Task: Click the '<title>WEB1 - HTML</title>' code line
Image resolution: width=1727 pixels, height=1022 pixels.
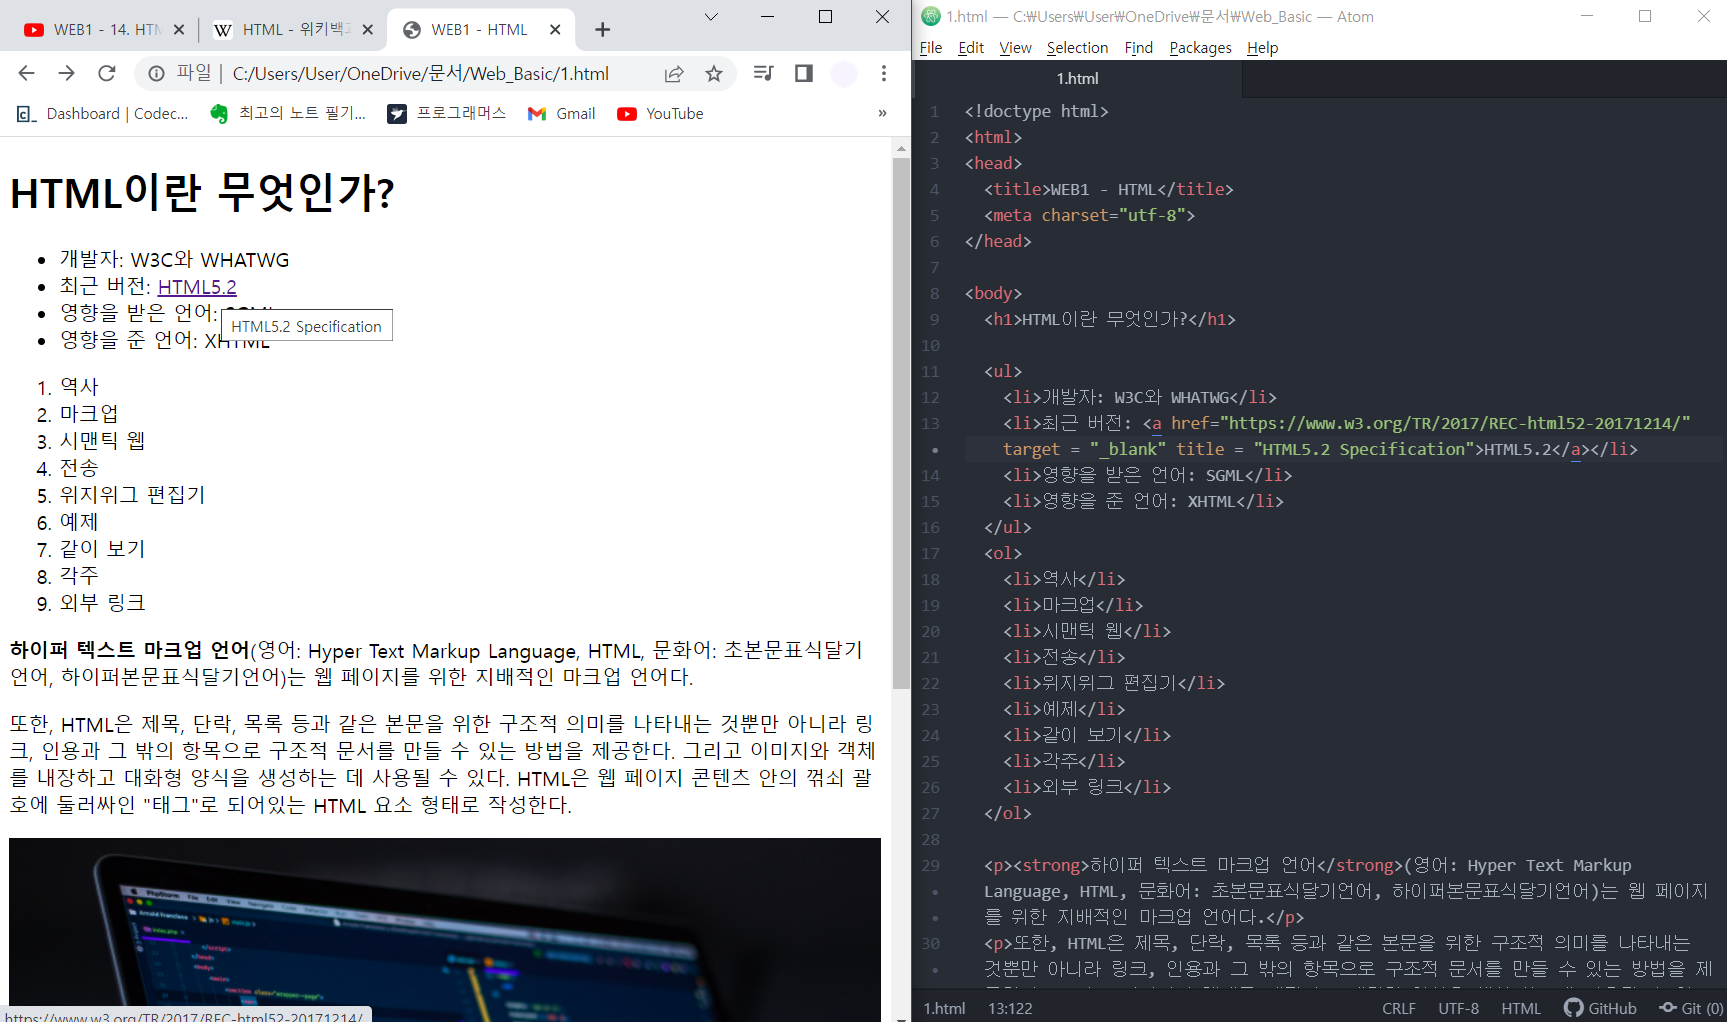Action: [x=1108, y=189]
